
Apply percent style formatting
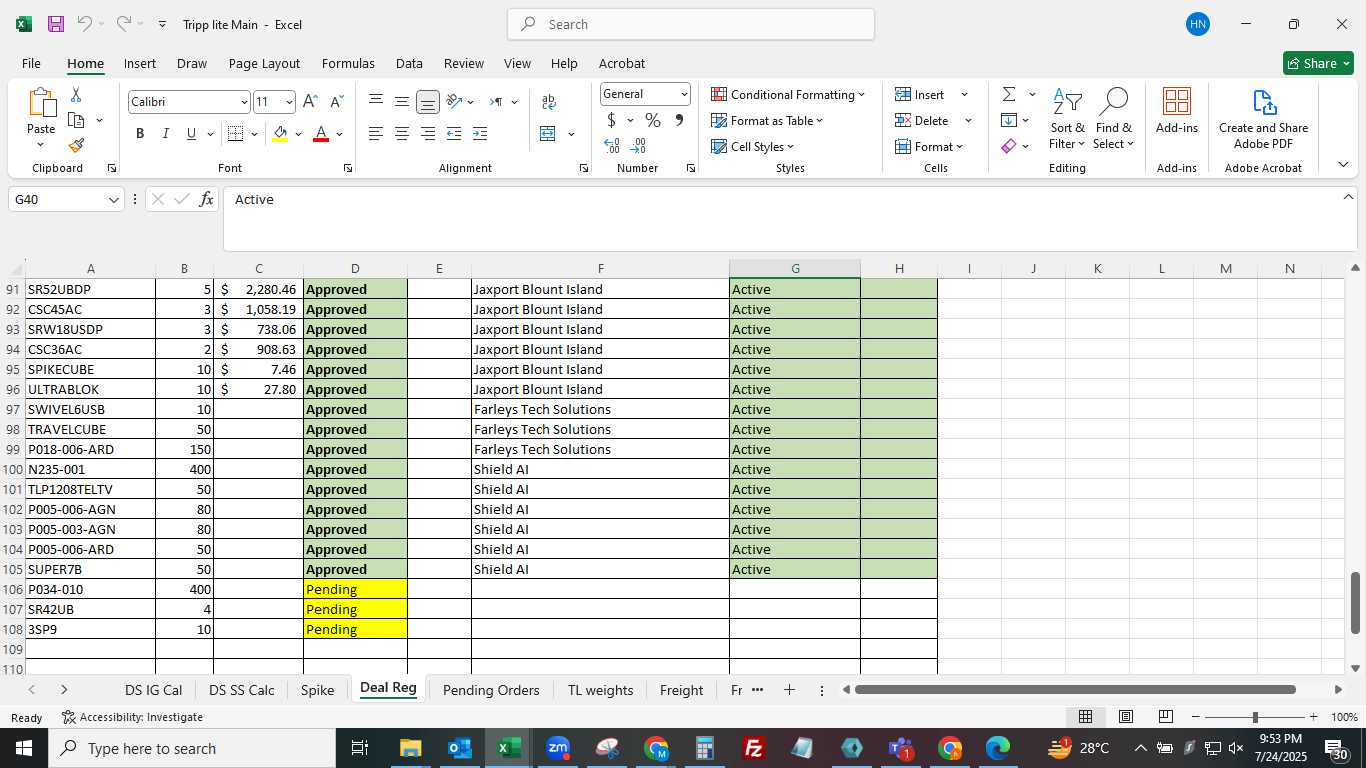pyautogui.click(x=653, y=120)
